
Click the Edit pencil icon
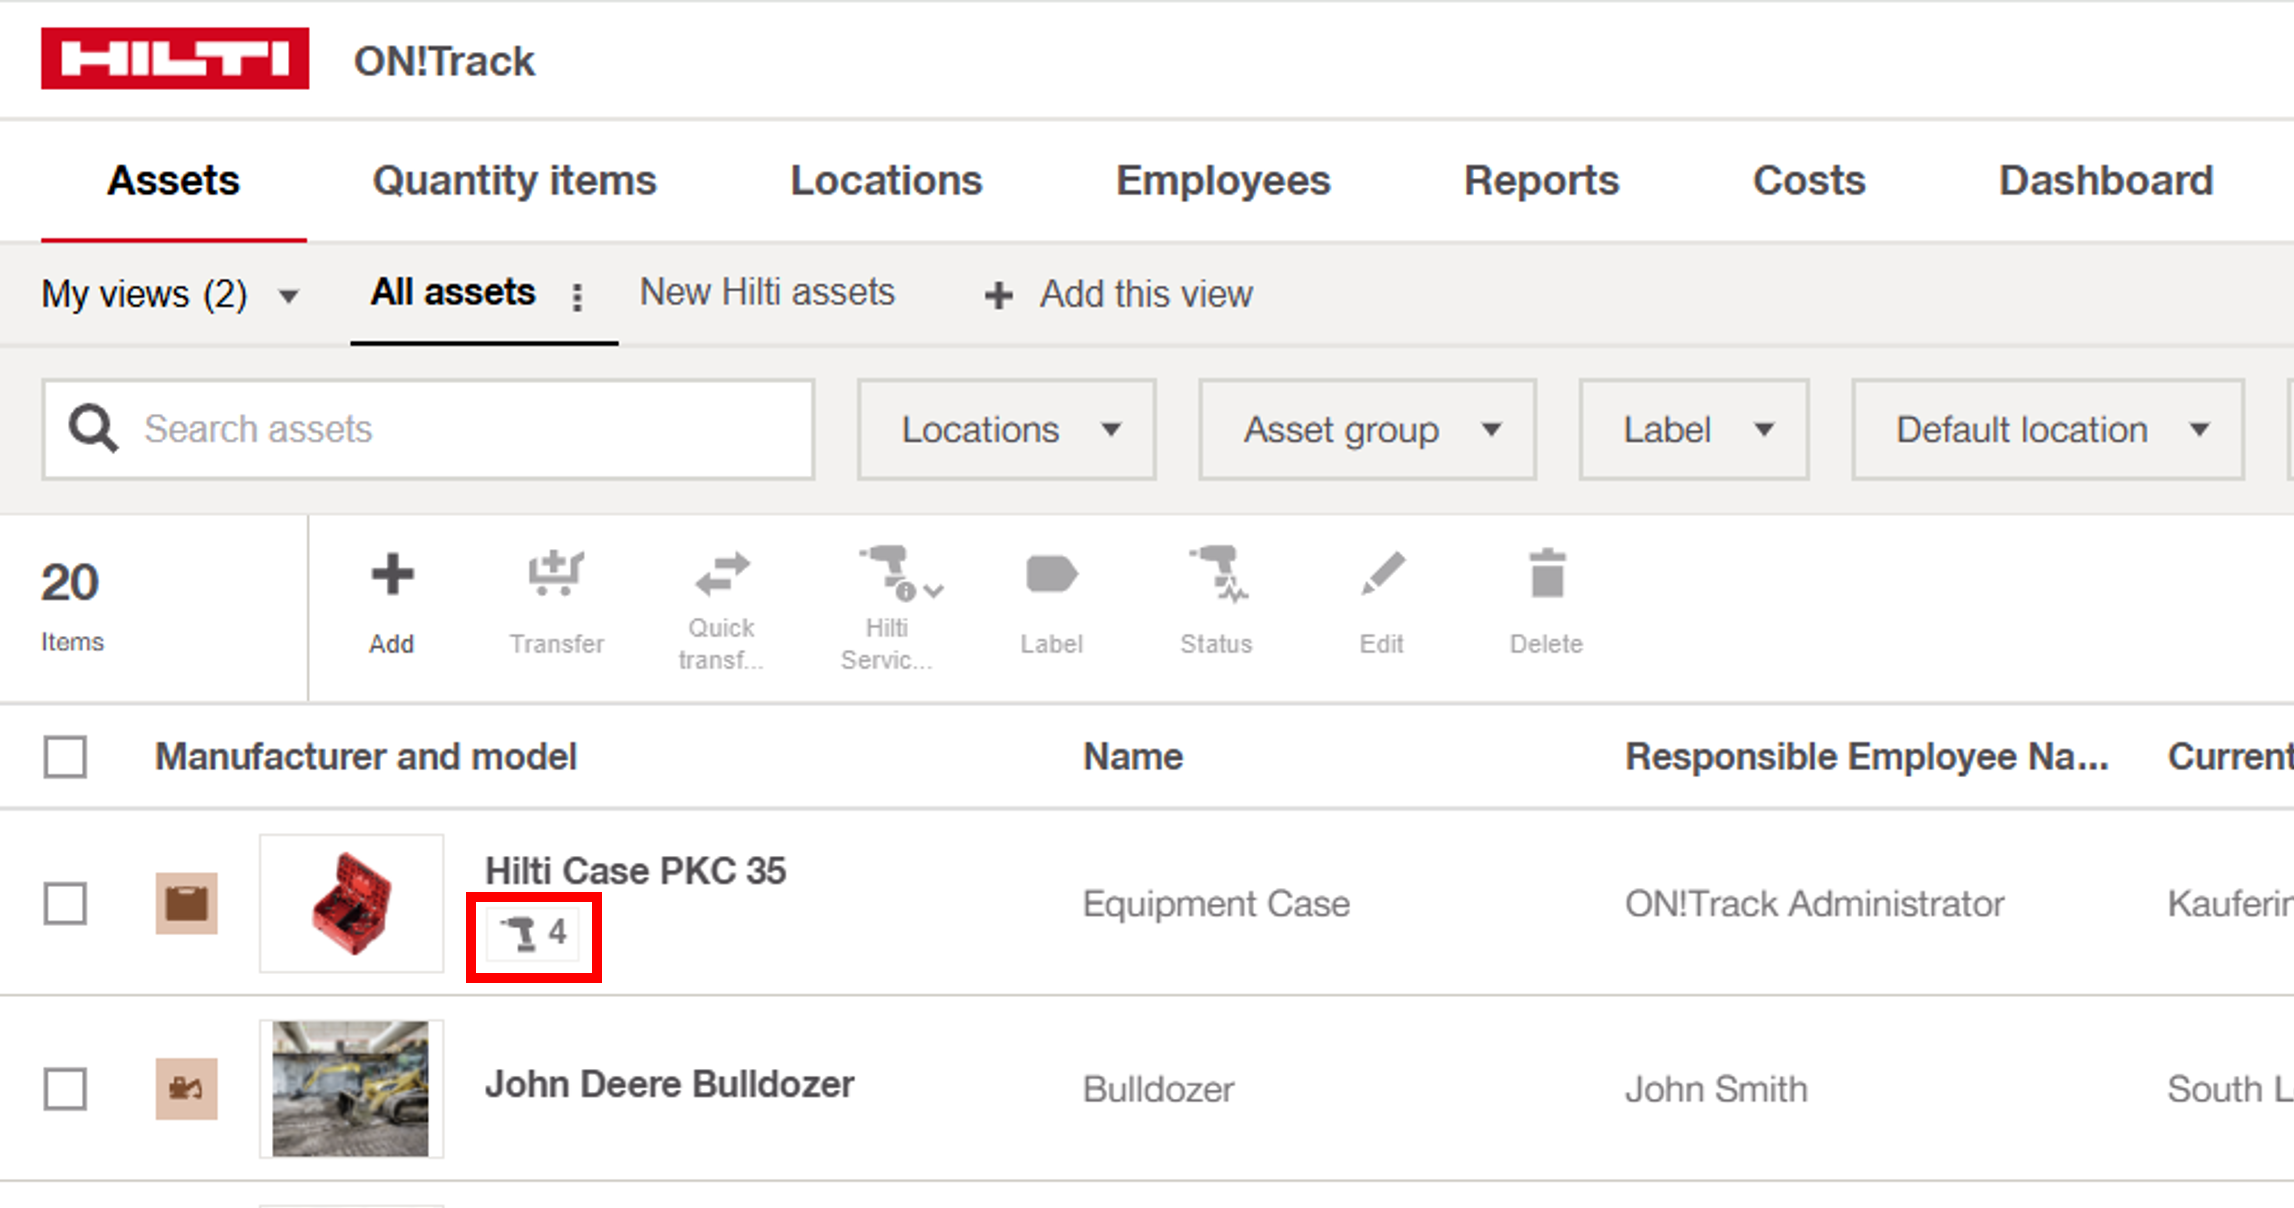pyautogui.click(x=1382, y=575)
